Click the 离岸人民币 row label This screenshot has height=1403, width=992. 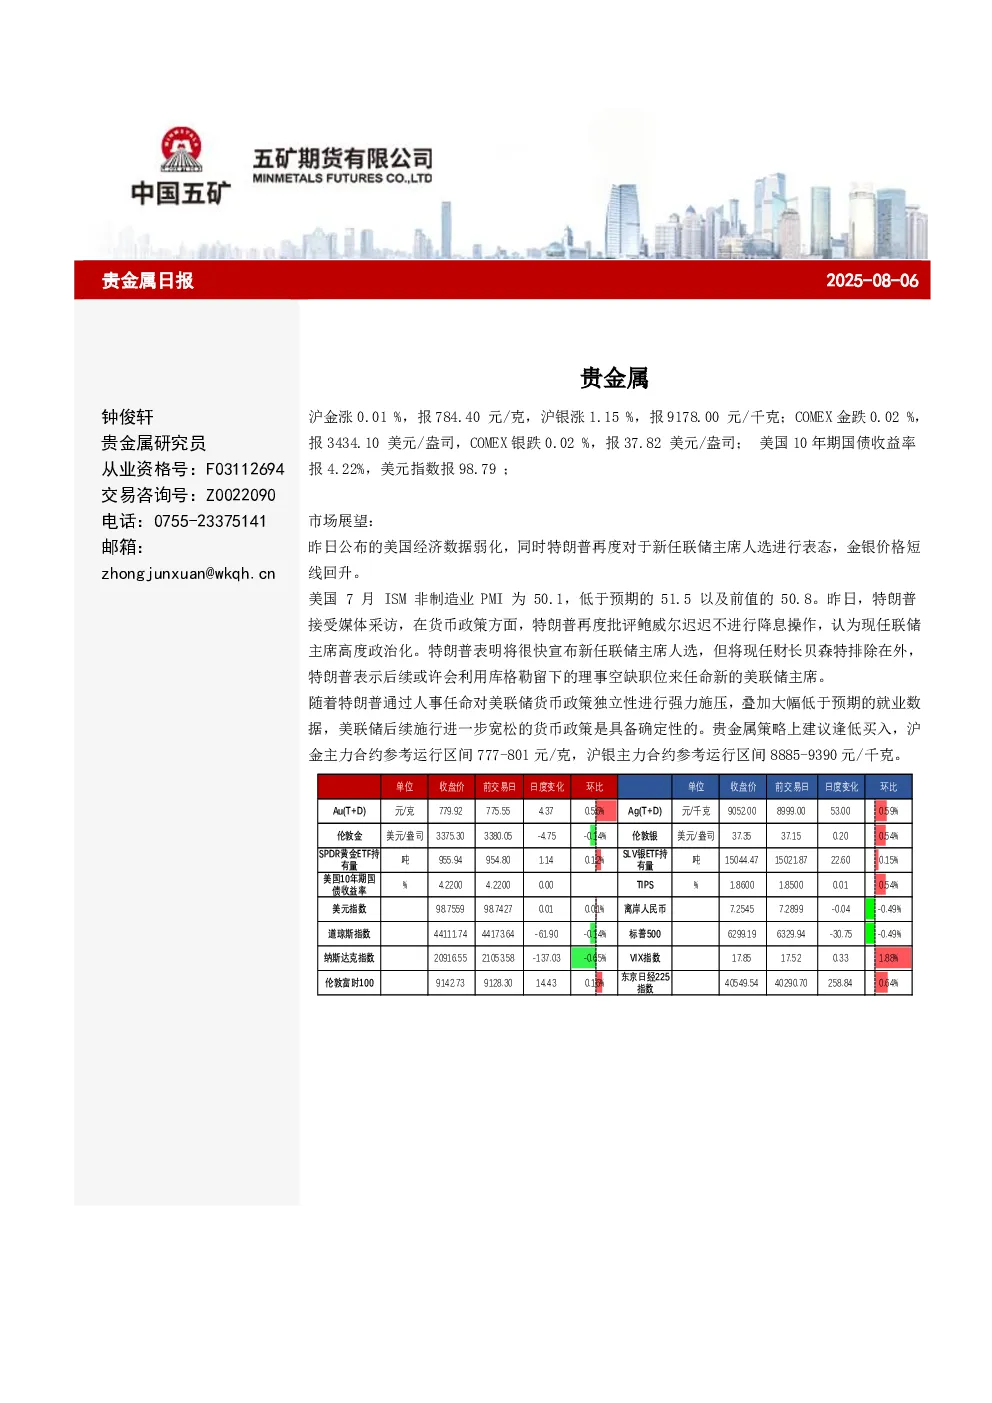tap(645, 909)
